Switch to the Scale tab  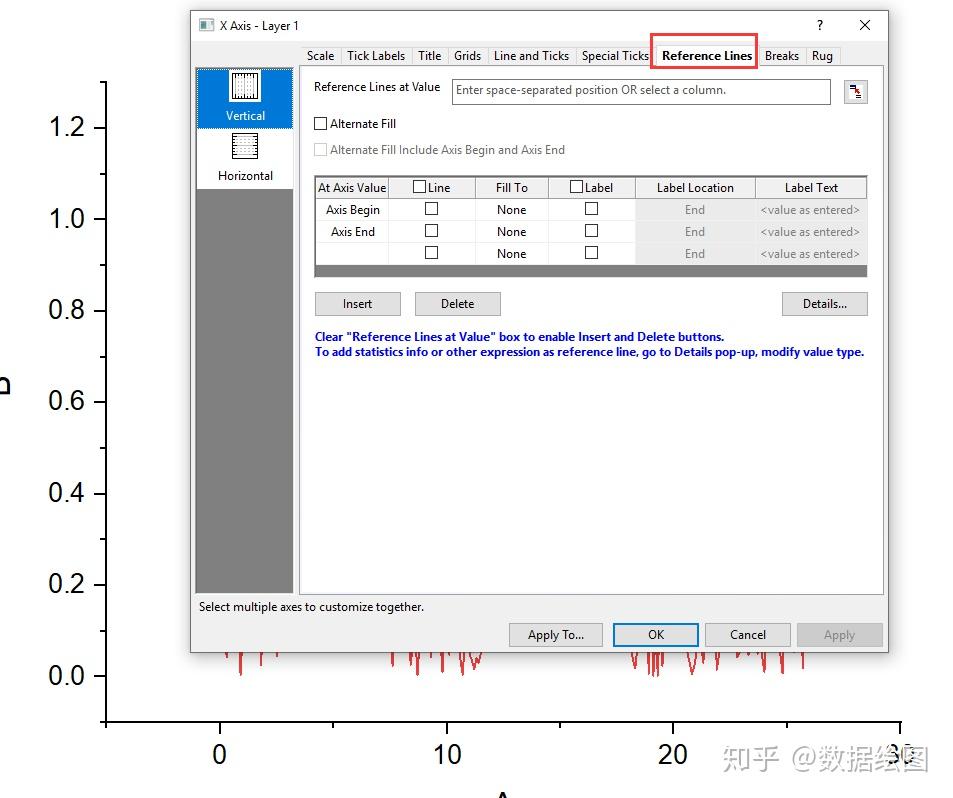point(320,56)
